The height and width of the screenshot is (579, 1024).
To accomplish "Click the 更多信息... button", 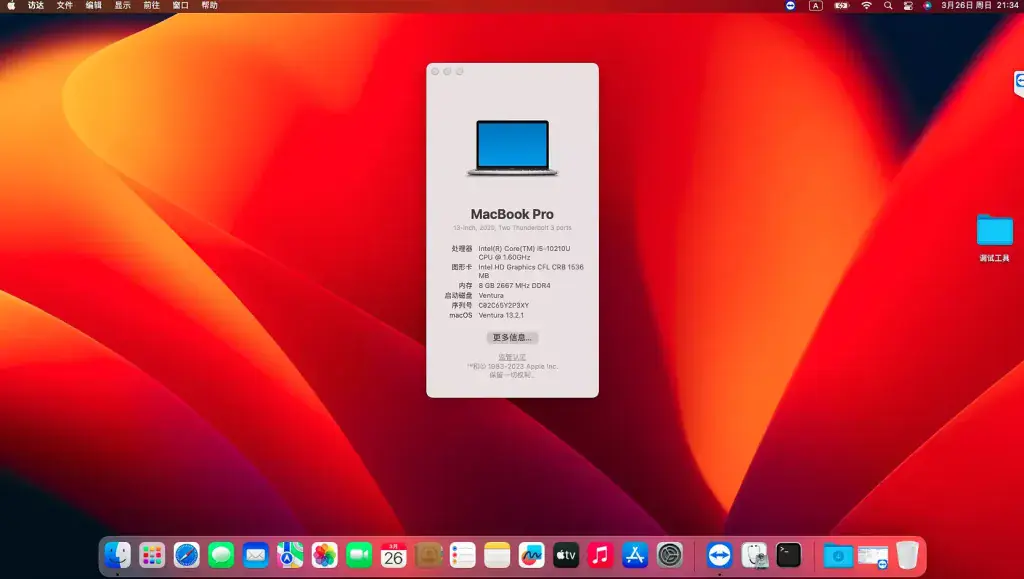I will pos(512,337).
